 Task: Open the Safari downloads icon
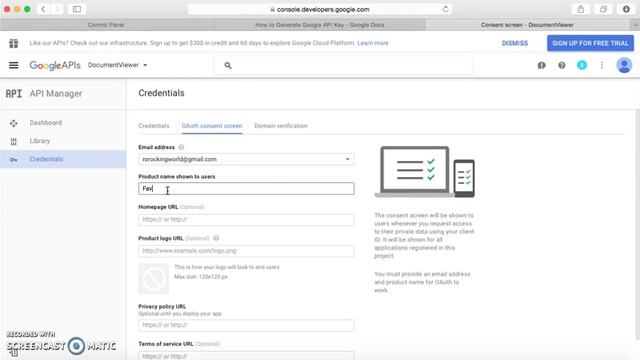click(x=626, y=9)
